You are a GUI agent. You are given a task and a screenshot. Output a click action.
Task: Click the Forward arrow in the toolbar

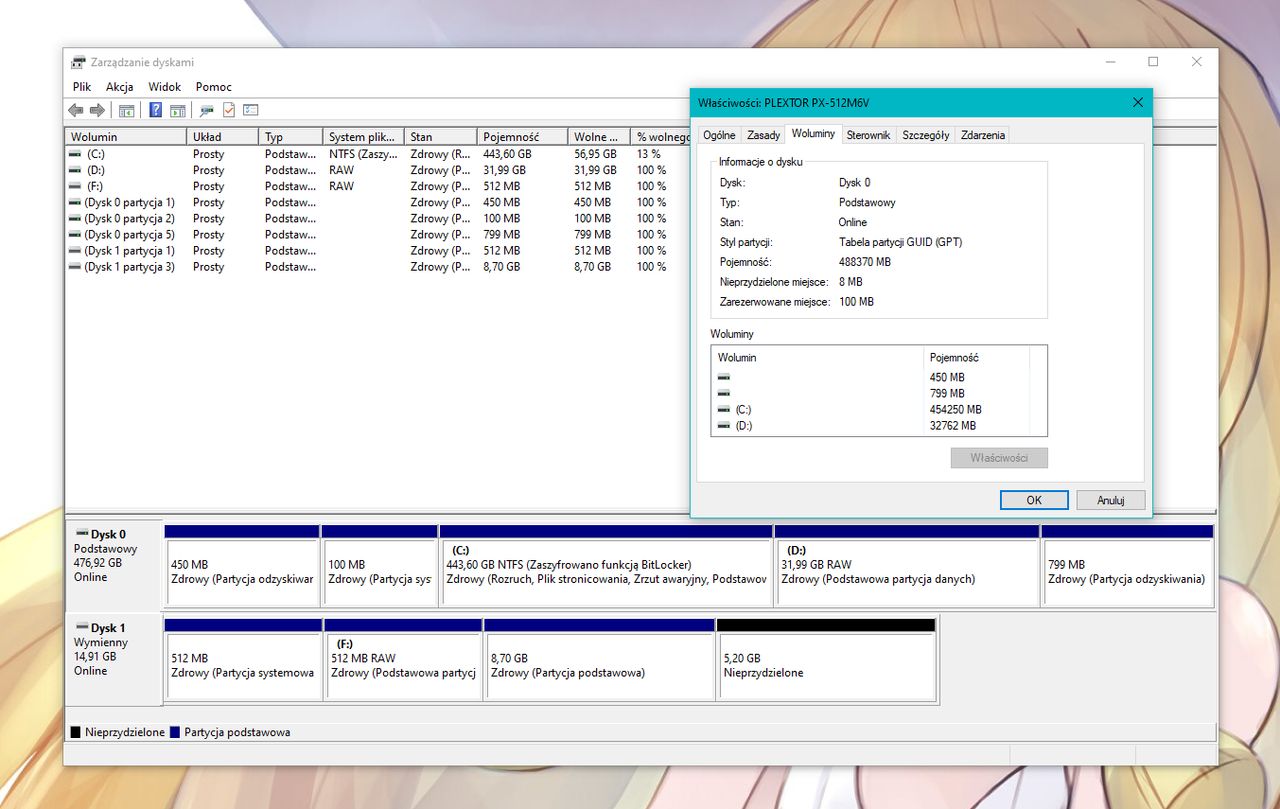[x=97, y=110]
